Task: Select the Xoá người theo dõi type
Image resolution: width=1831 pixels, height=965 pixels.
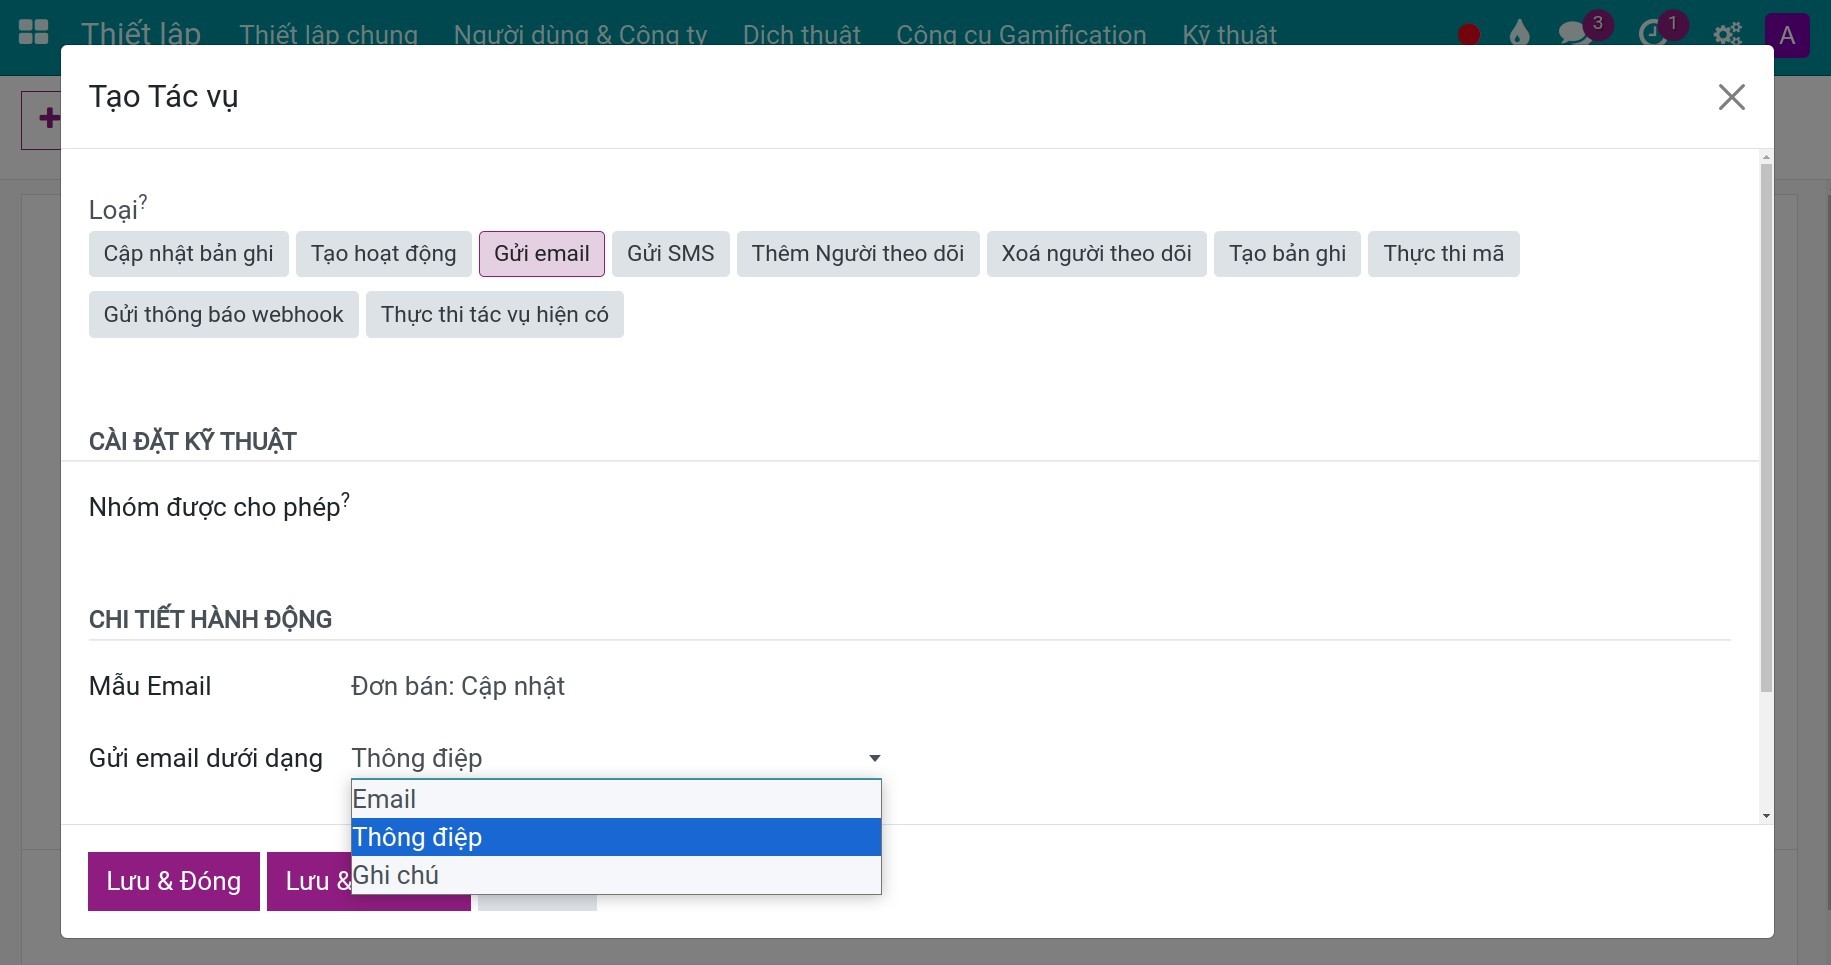Action: 1097,254
